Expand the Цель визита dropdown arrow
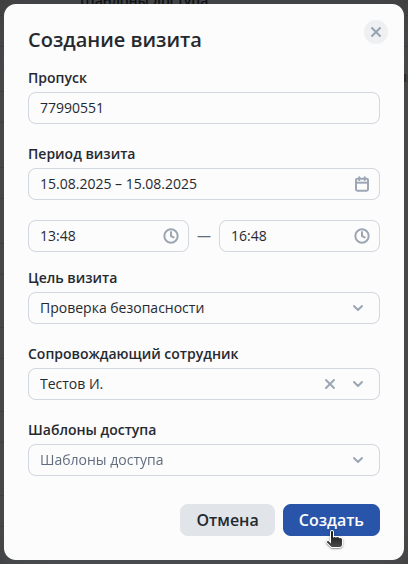 coord(358,308)
